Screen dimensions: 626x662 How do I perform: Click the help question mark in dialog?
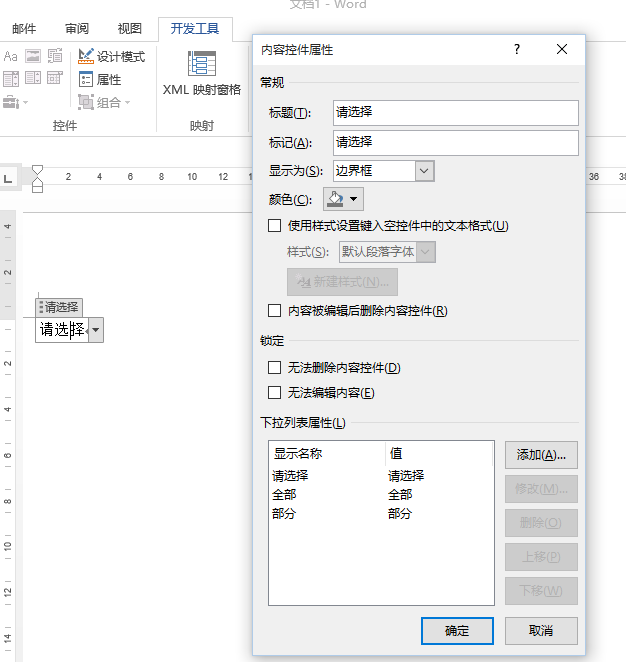pos(517,49)
